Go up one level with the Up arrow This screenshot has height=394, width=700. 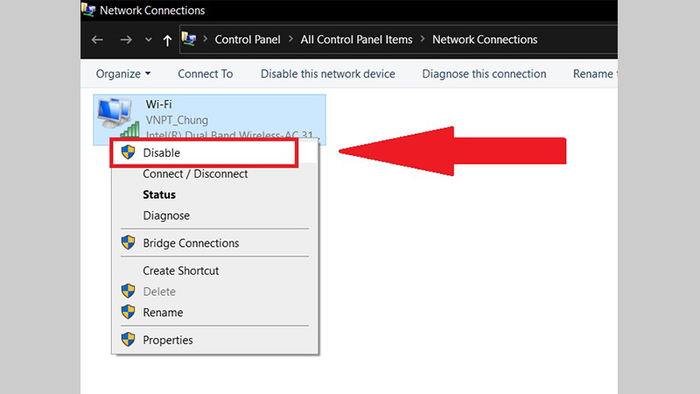click(167, 40)
